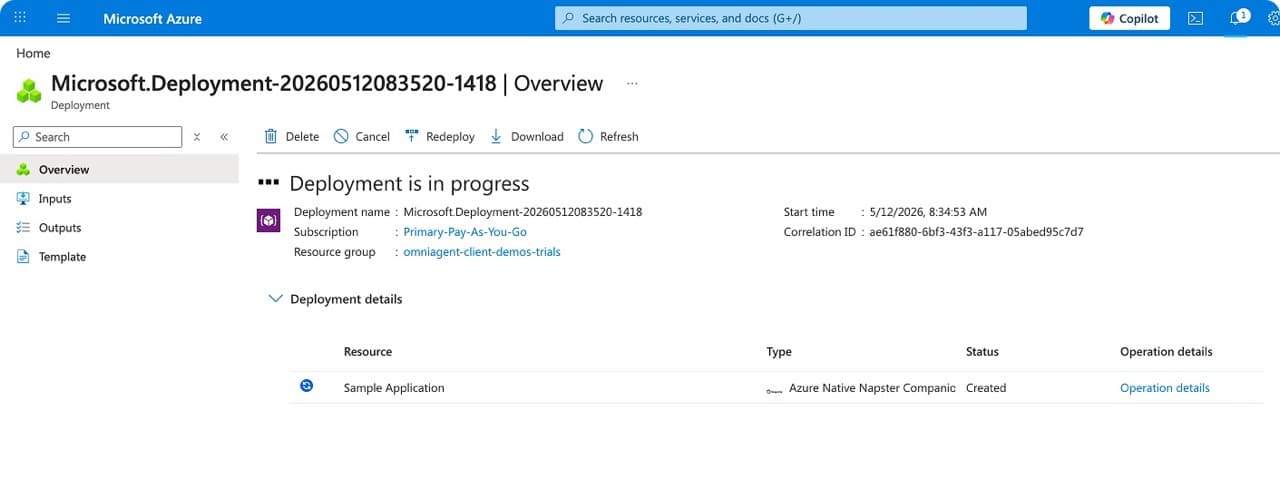Click the in-progress three dots indicator
Viewport: 1280px width, 489px height.
(267, 183)
